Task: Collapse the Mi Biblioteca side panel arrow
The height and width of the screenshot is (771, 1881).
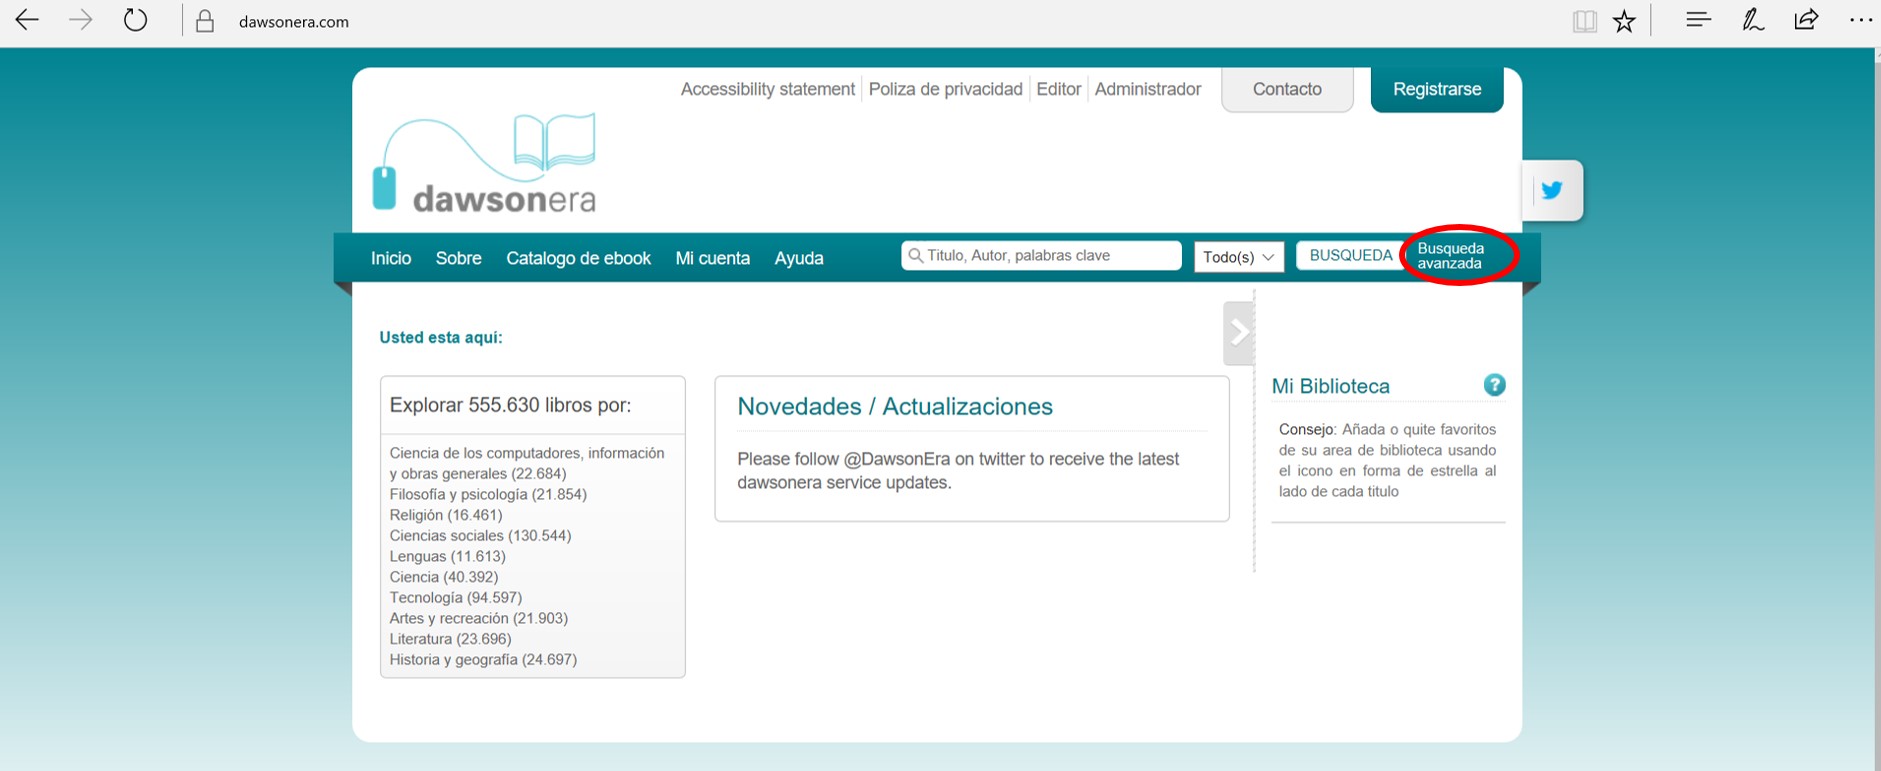Action: [1238, 332]
